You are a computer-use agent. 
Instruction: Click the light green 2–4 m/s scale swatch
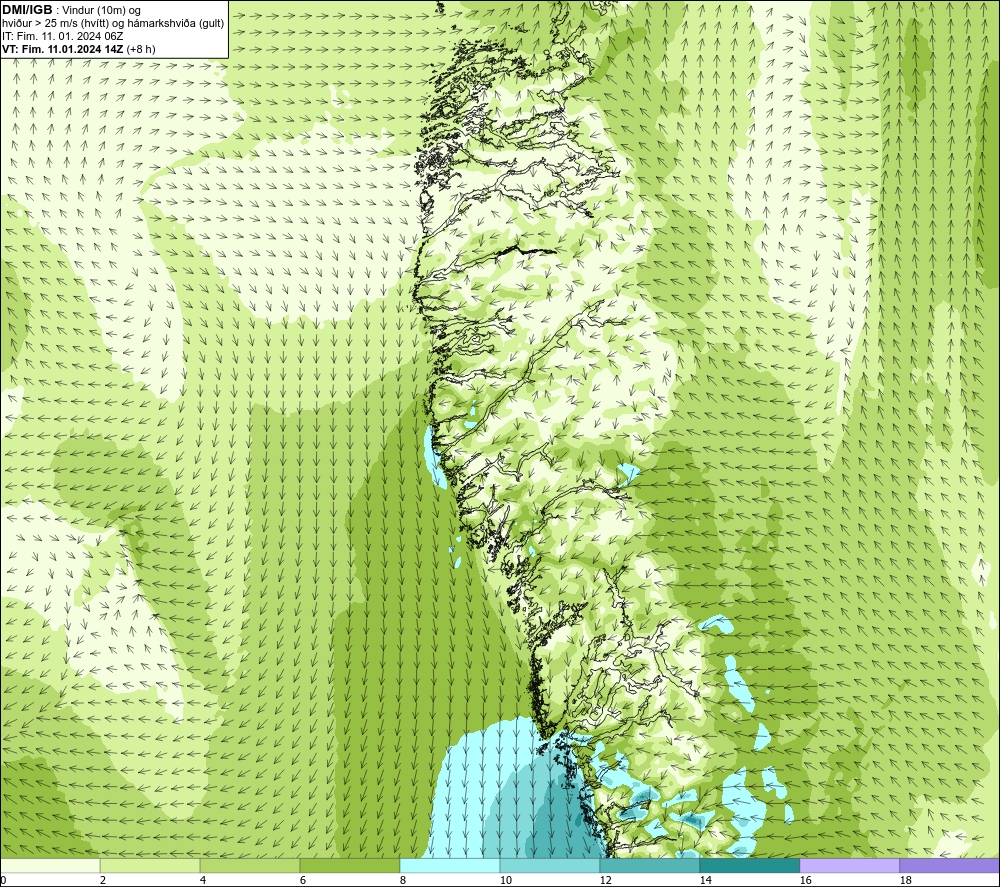[150, 865]
